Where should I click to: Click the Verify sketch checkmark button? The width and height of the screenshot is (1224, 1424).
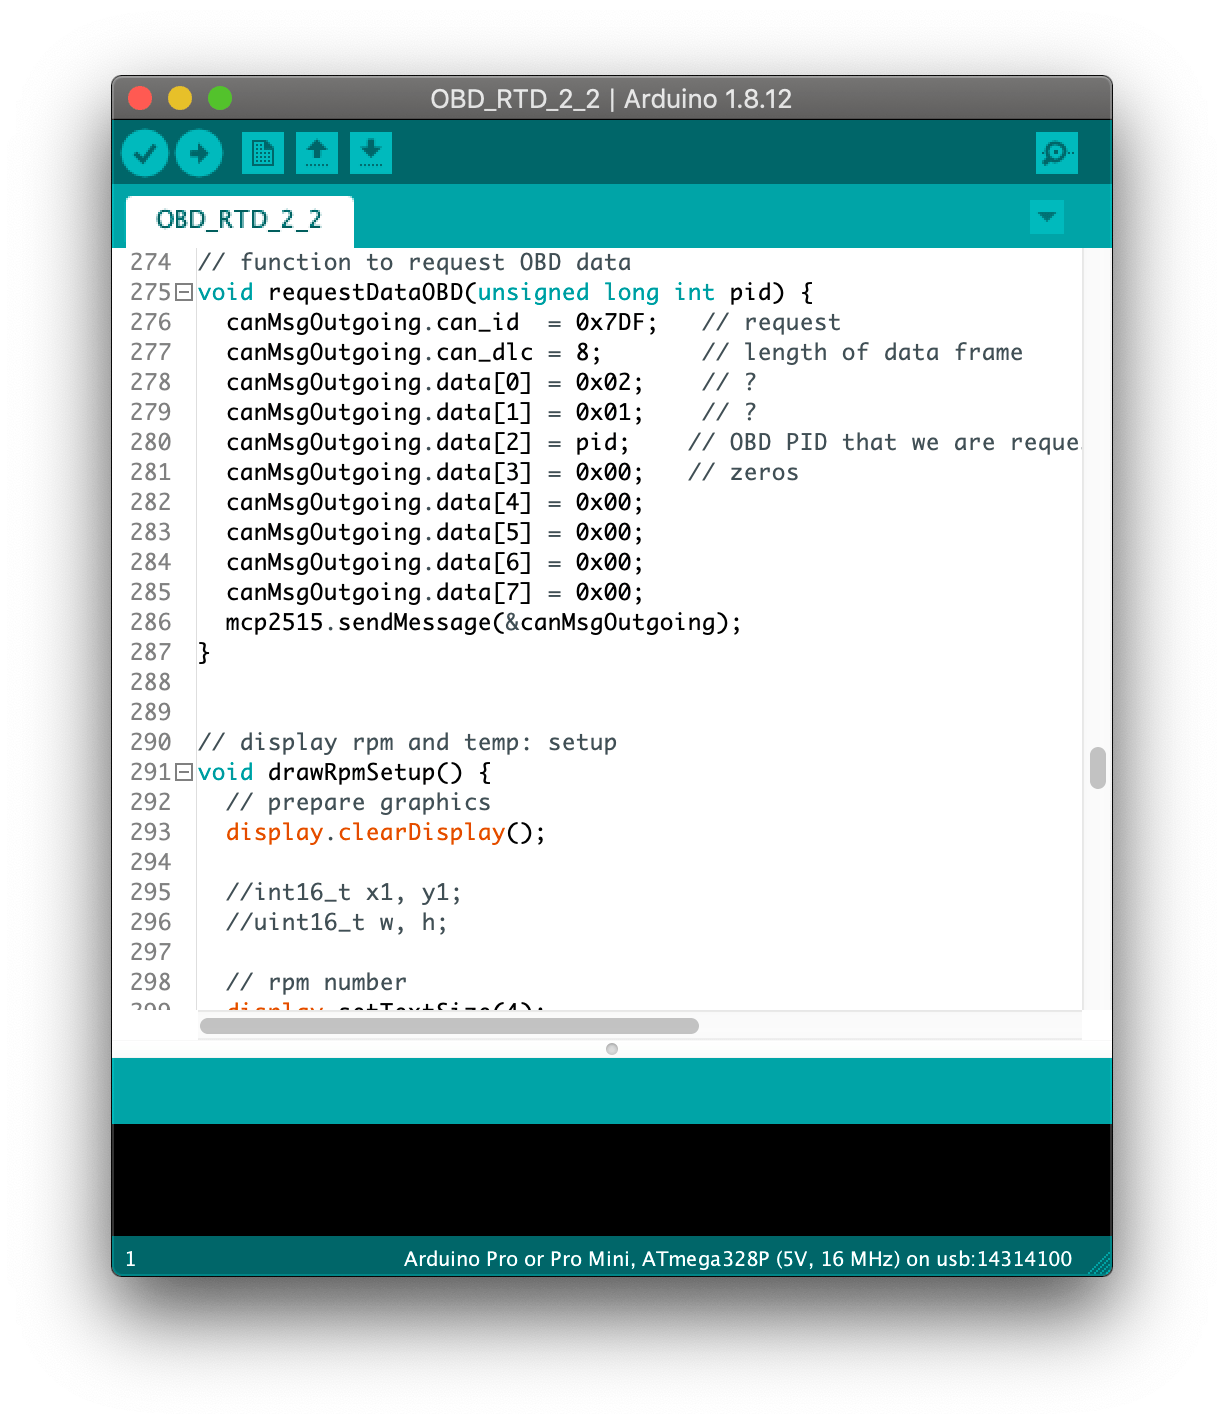point(145,153)
